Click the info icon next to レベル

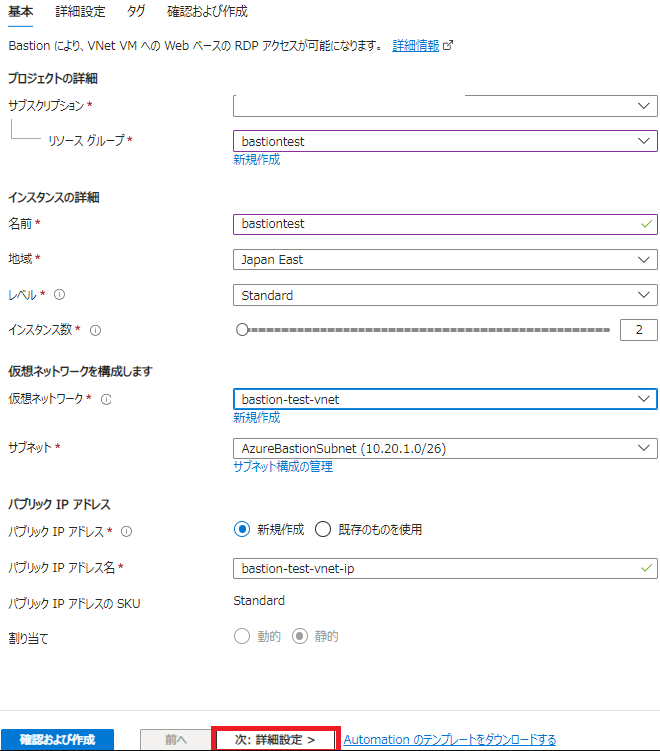tap(59, 295)
